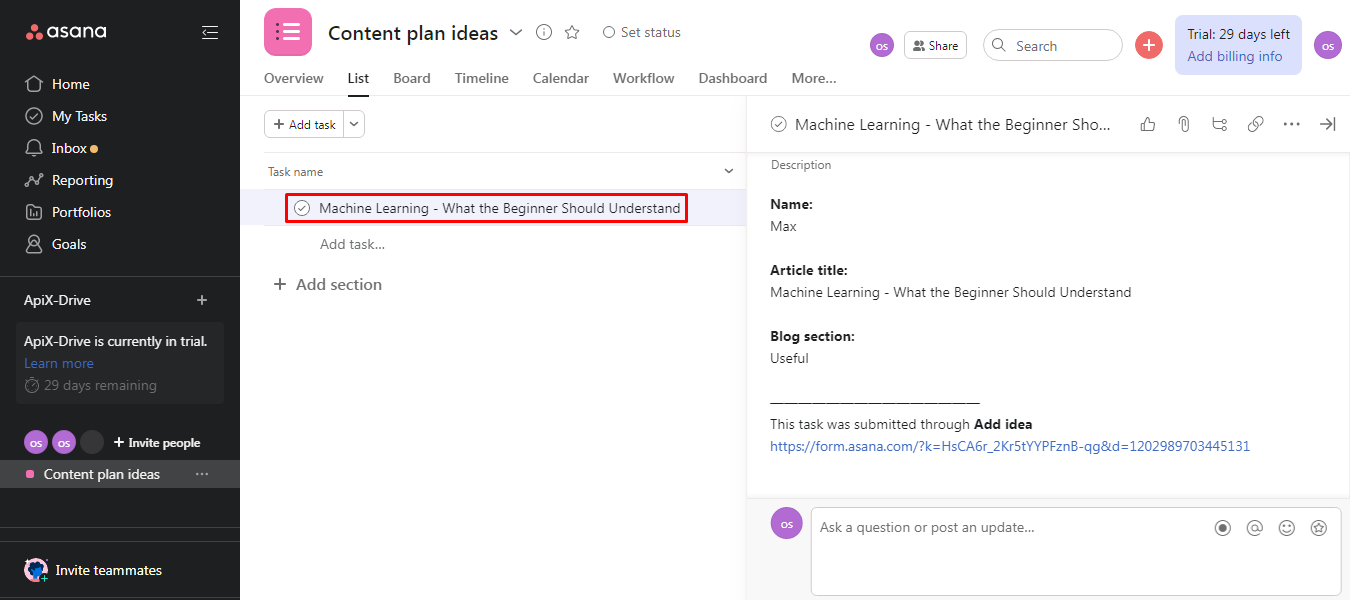
Task: Expand the Add task dropdown arrow
Action: (x=353, y=123)
